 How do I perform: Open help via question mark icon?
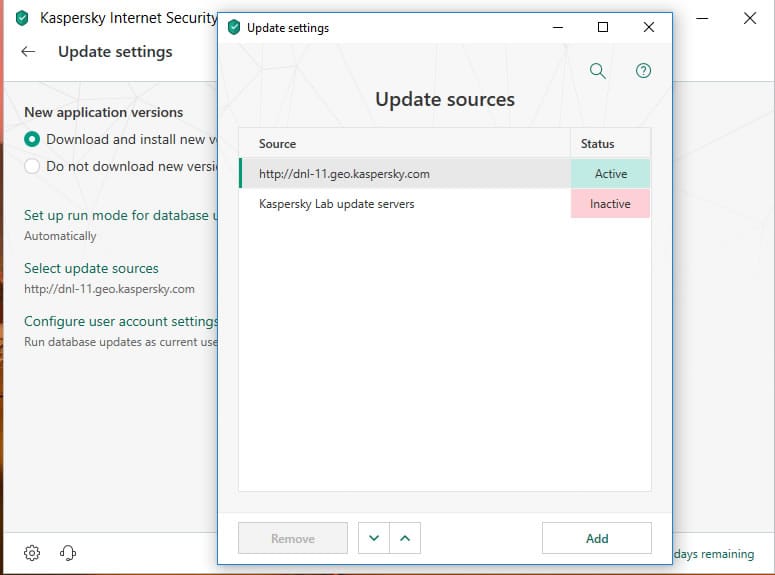643,71
